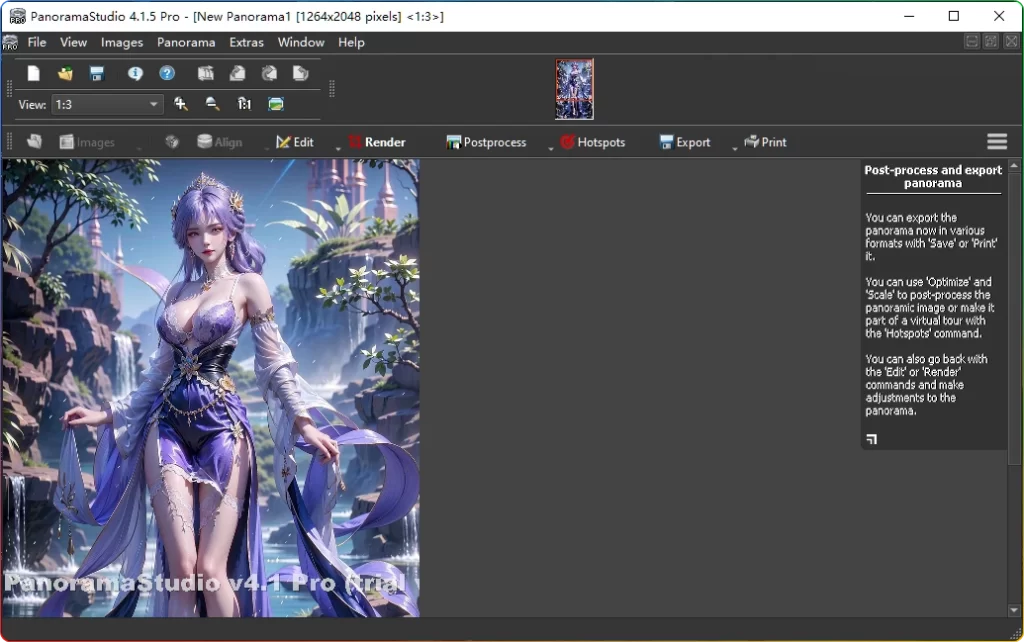Expand the dropdown arrow beside Images

(139, 149)
